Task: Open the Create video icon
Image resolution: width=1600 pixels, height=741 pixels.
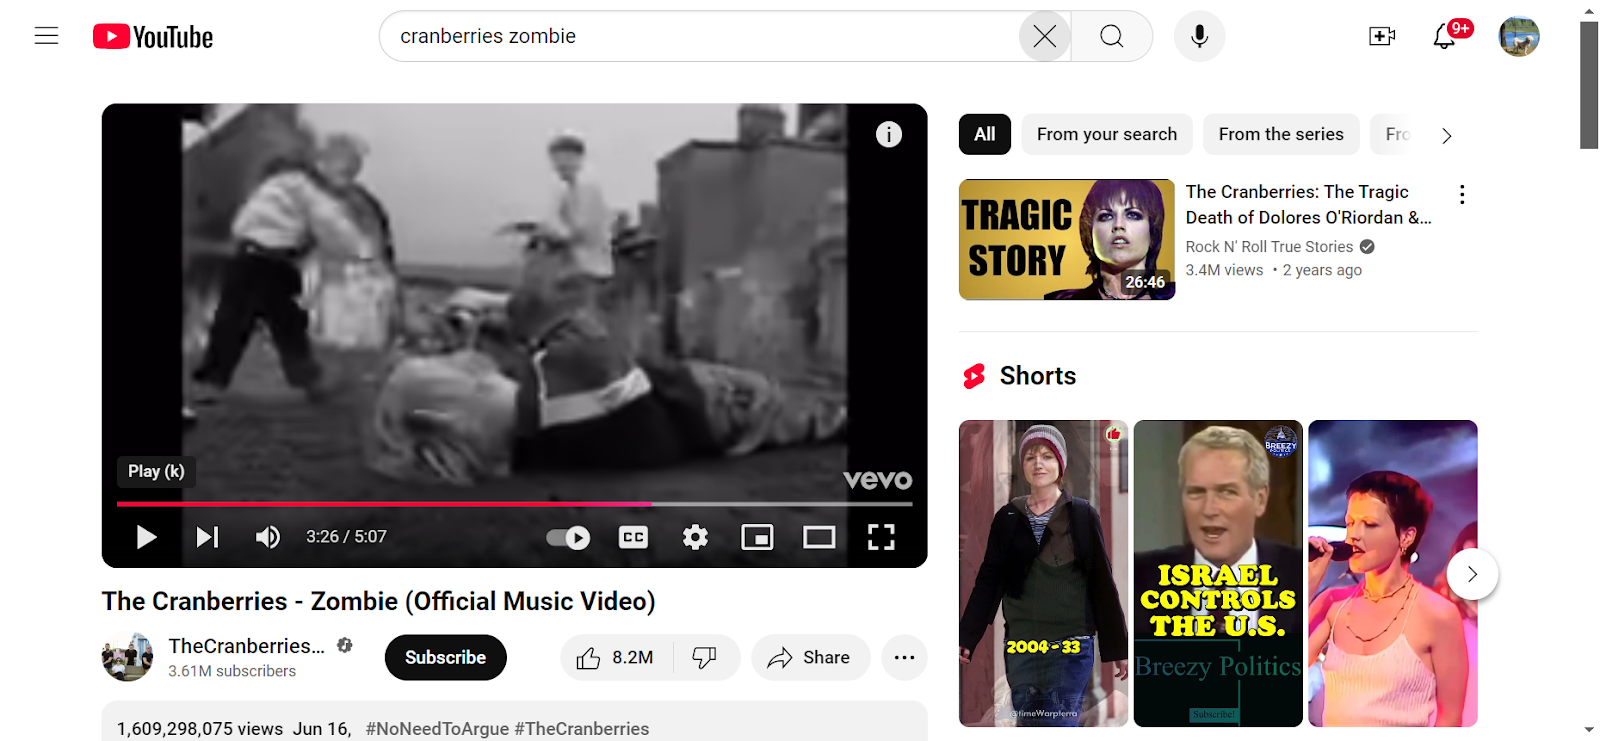Action: [x=1382, y=36]
